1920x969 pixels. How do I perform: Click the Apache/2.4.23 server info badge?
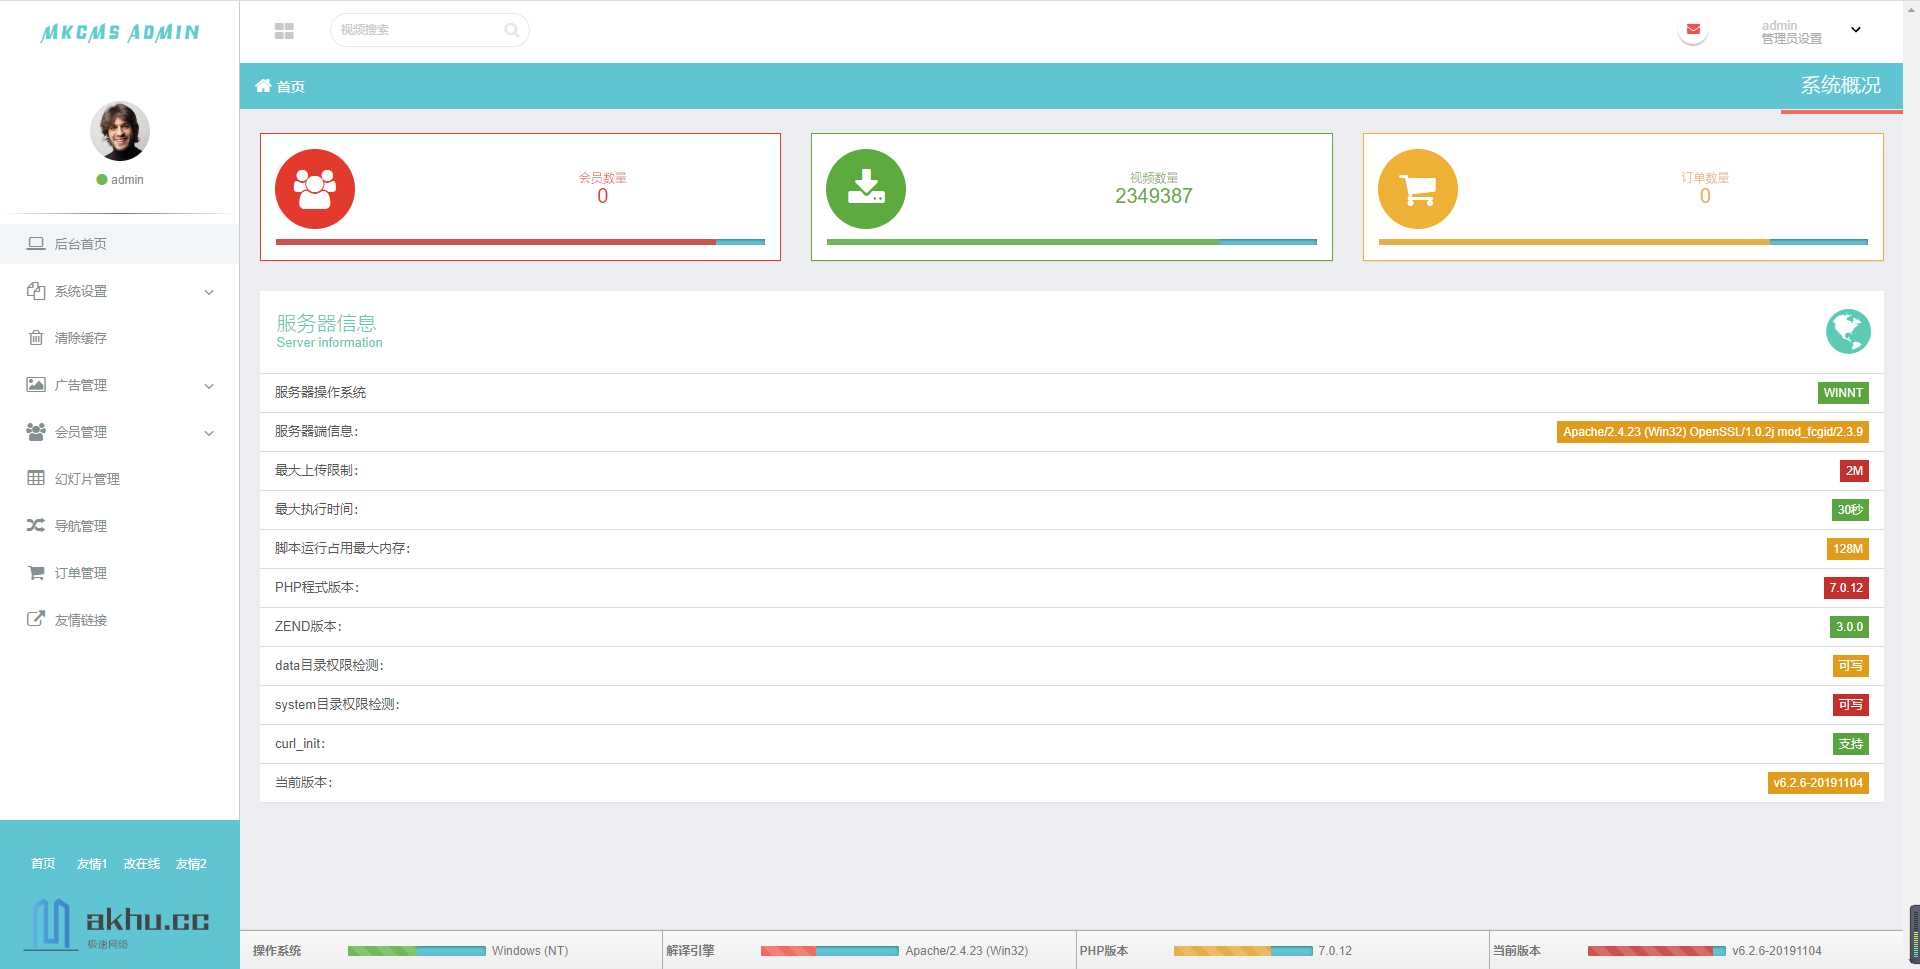point(1713,432)
